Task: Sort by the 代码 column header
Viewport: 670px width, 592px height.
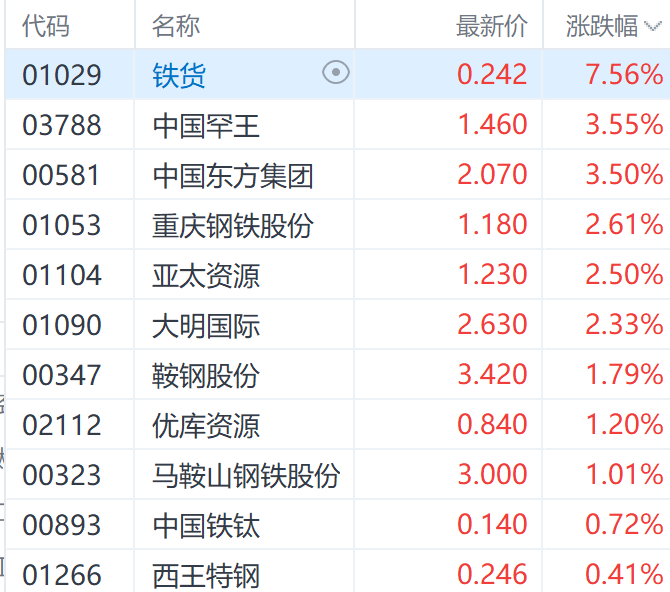Action: tap(46, 26)
